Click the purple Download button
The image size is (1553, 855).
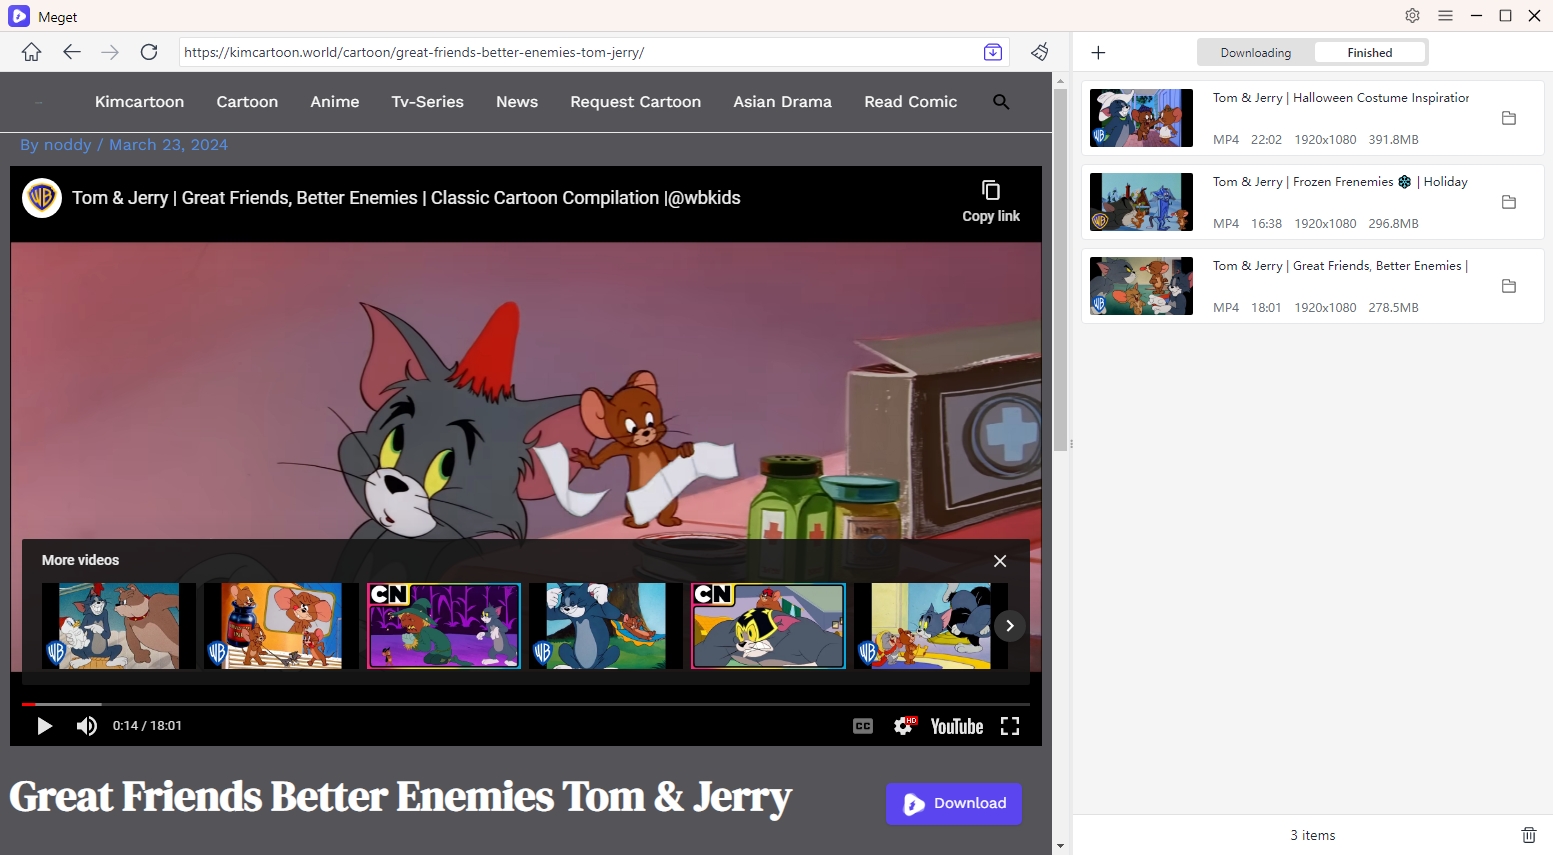coord(954,804)
